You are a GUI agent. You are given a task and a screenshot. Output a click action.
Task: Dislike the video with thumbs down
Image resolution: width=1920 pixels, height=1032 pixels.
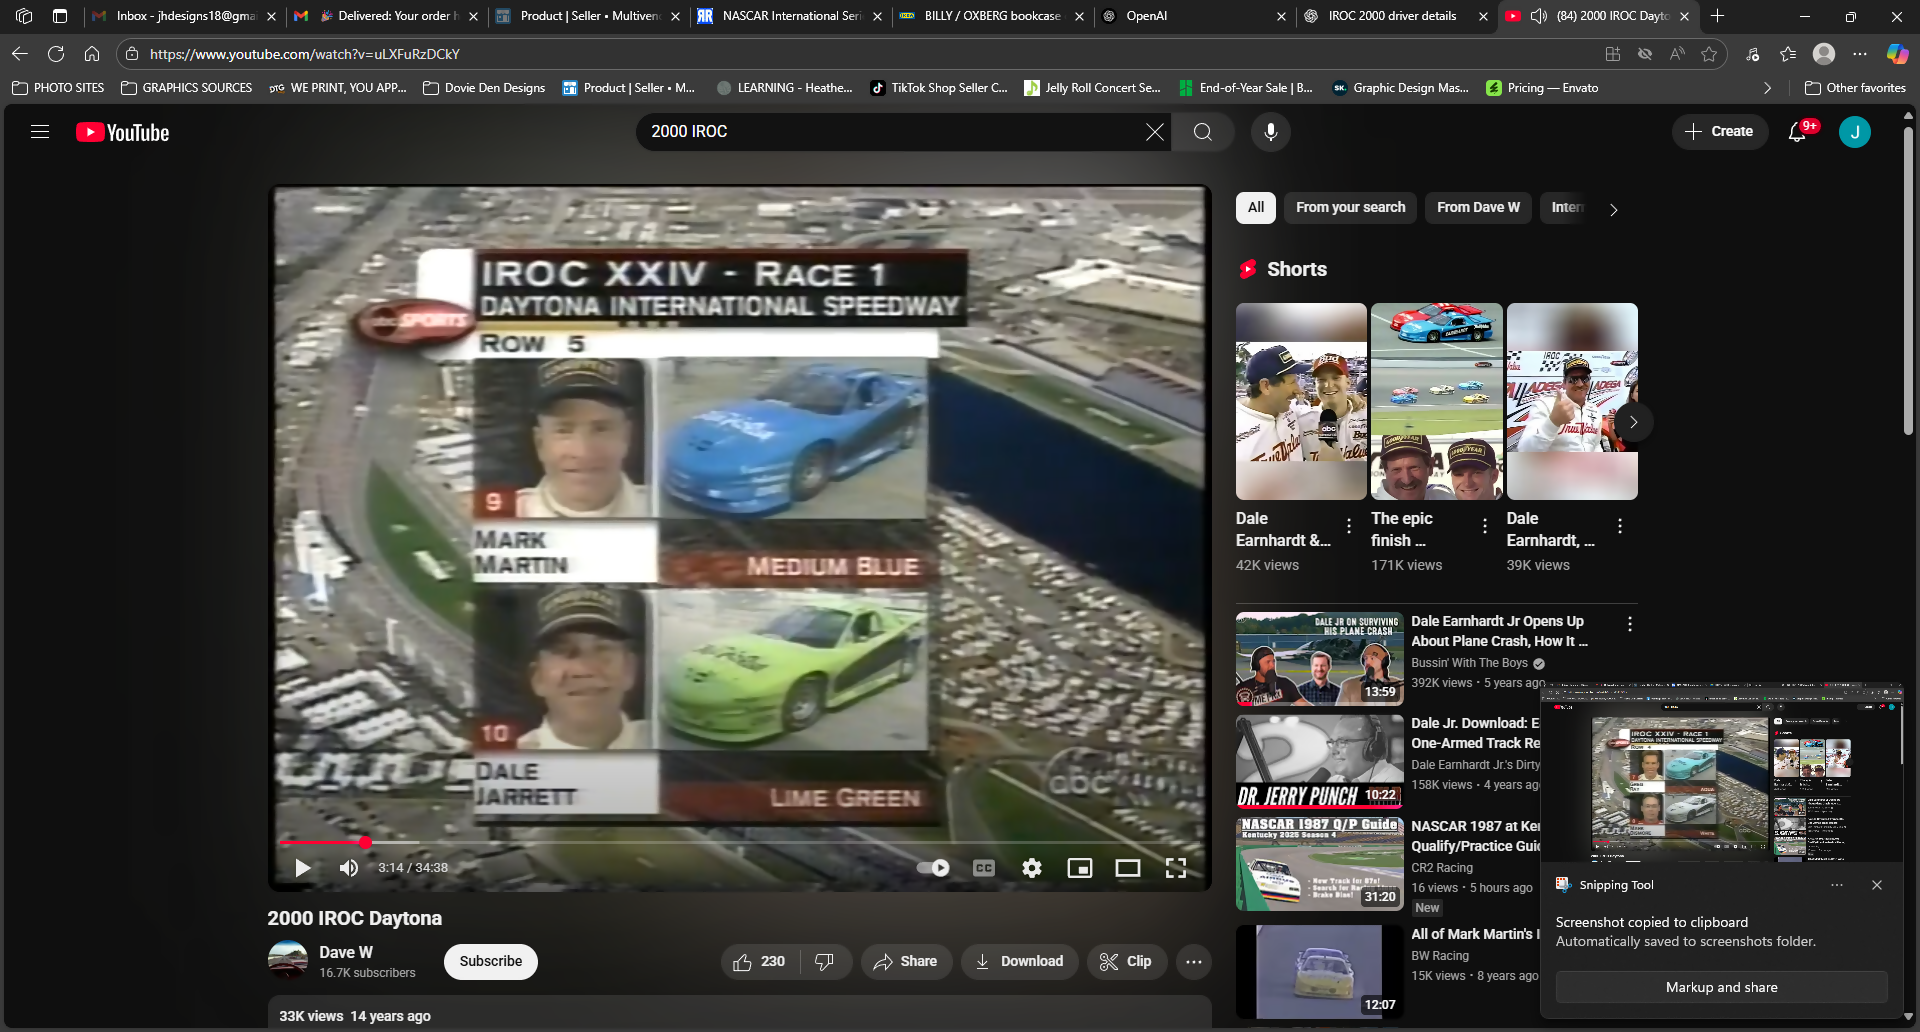pos(824,962)
